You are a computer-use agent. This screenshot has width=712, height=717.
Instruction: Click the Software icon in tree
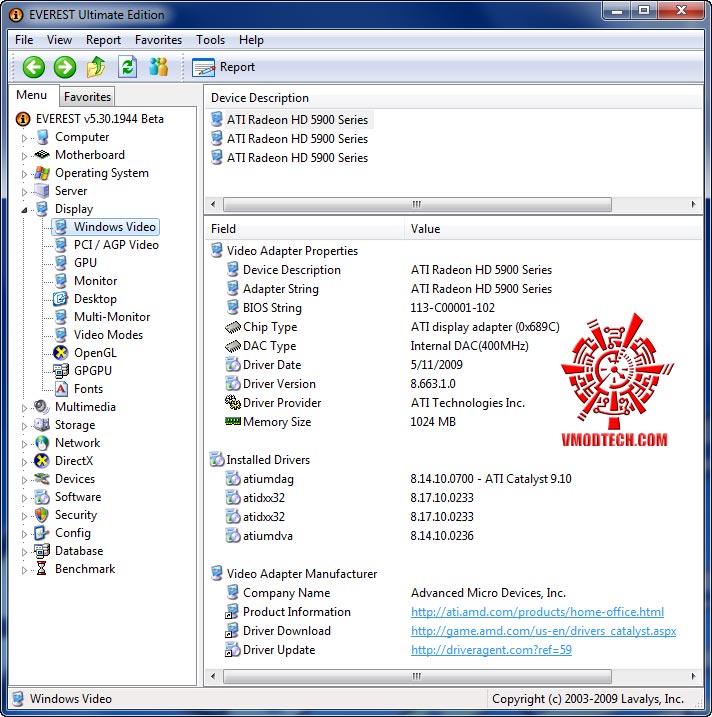42,497
